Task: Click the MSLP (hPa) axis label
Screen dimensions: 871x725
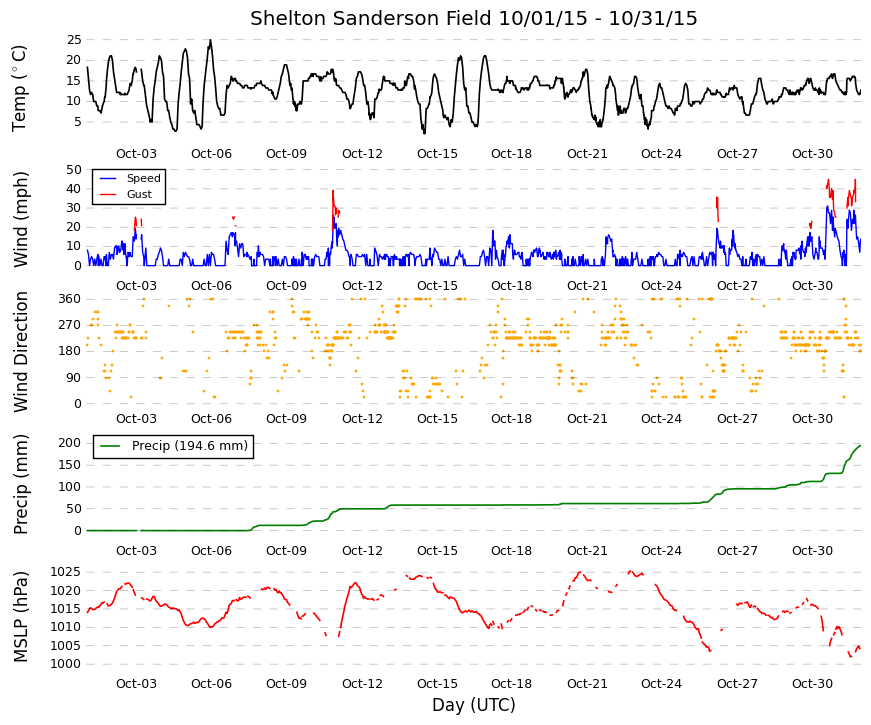Action: 21,617
